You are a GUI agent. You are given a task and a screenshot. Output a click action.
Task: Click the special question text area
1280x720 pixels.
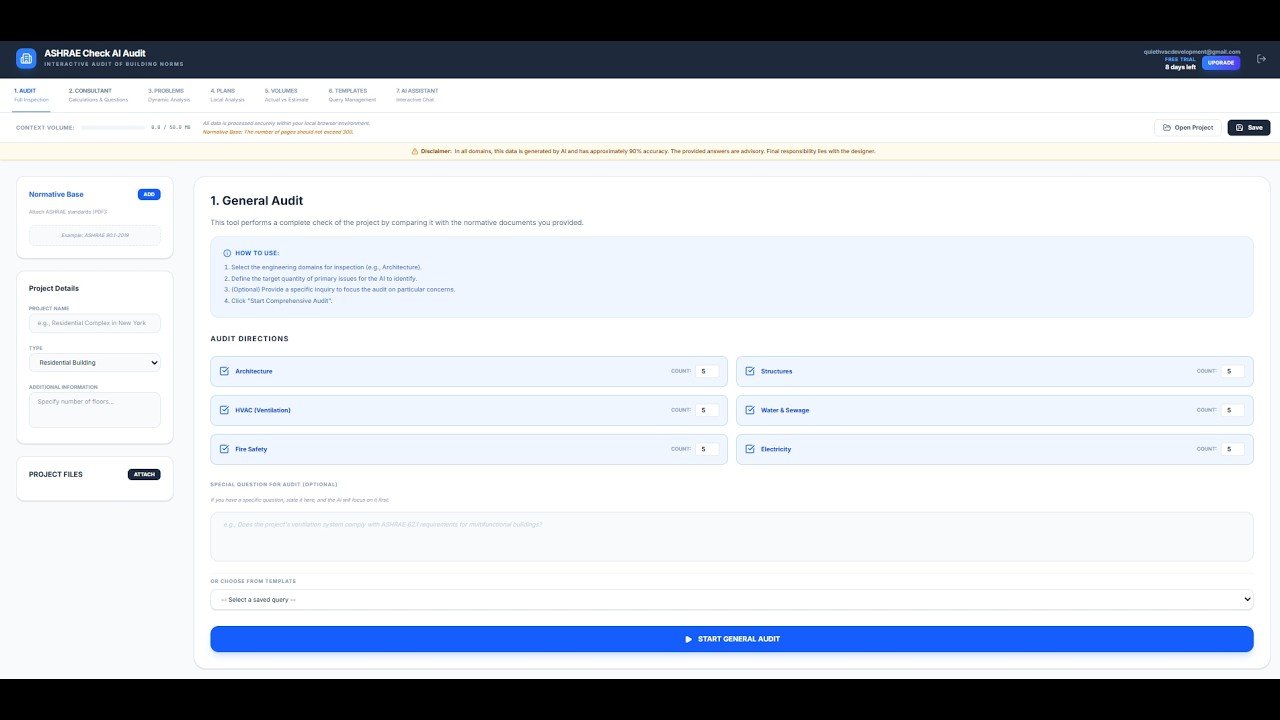point(732,537)
